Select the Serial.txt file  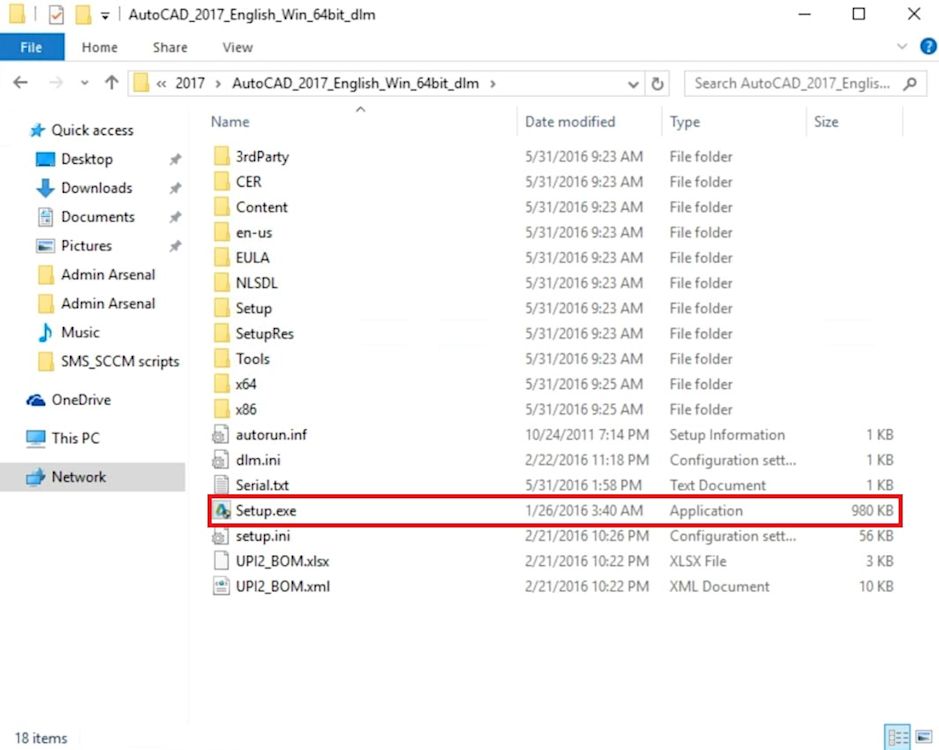tap(262, 485)
